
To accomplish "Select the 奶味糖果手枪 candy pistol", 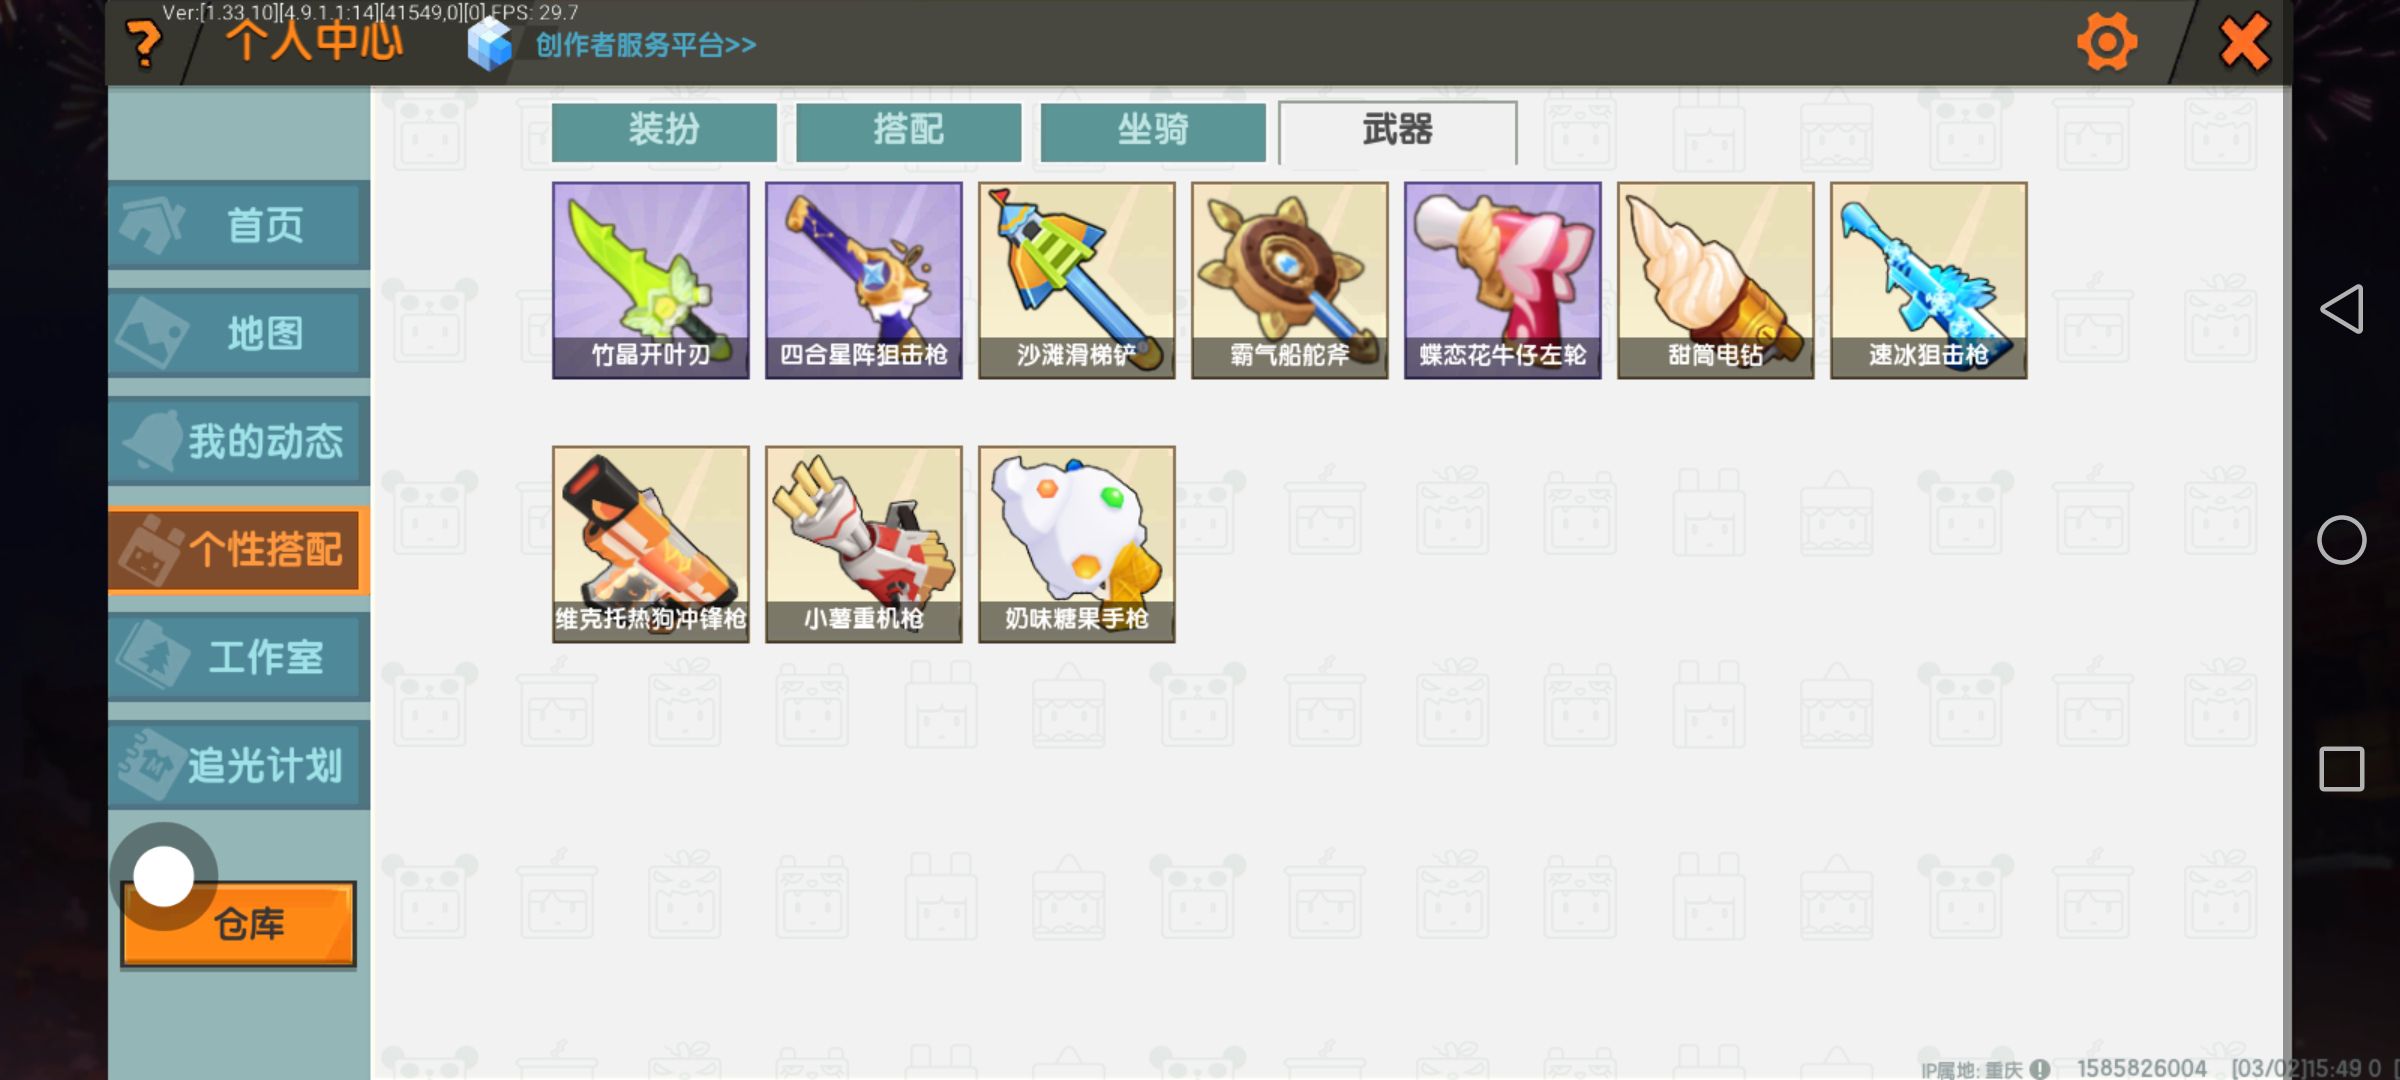I will pos(1077,544).
